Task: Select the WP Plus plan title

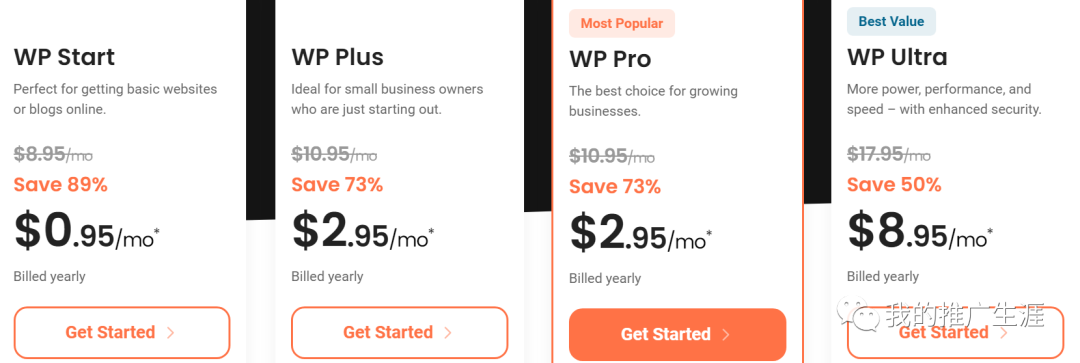Action: click(338, 56)
